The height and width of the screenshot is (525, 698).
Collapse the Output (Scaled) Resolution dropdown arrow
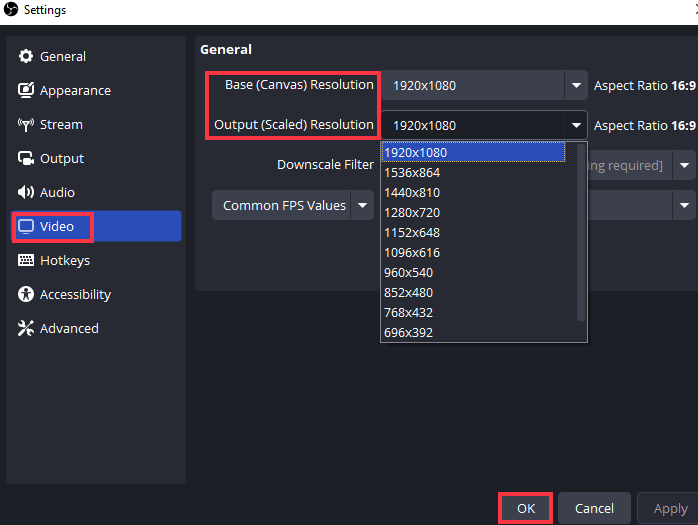pos(576,126)
